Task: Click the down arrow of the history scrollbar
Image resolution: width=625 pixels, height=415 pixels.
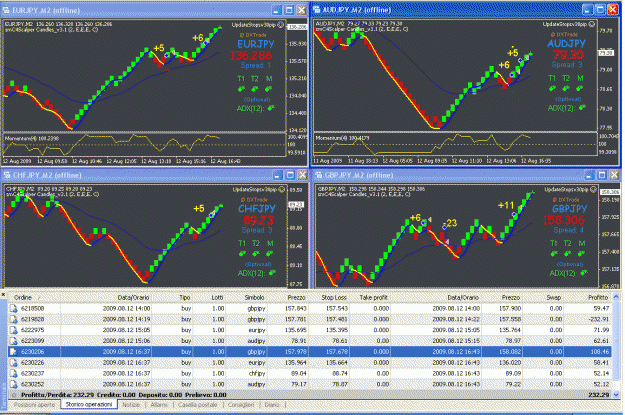Action: coord(616,395)
